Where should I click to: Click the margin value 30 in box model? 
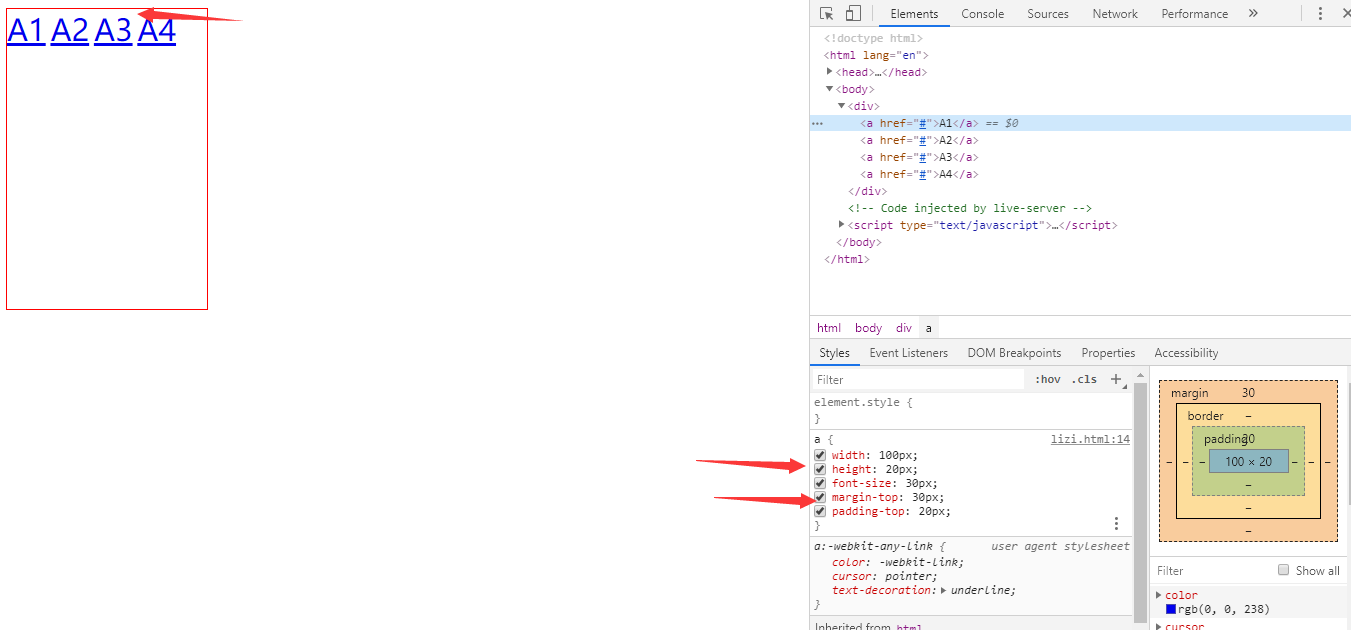1248,393
